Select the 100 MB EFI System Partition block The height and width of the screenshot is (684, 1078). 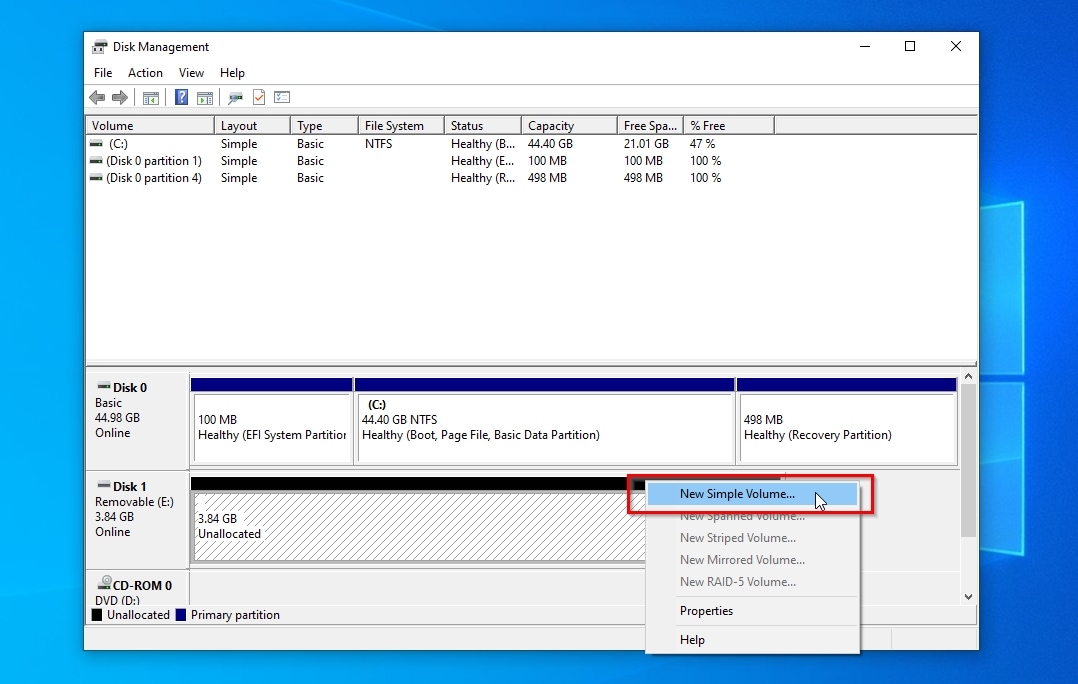(272, 421)
